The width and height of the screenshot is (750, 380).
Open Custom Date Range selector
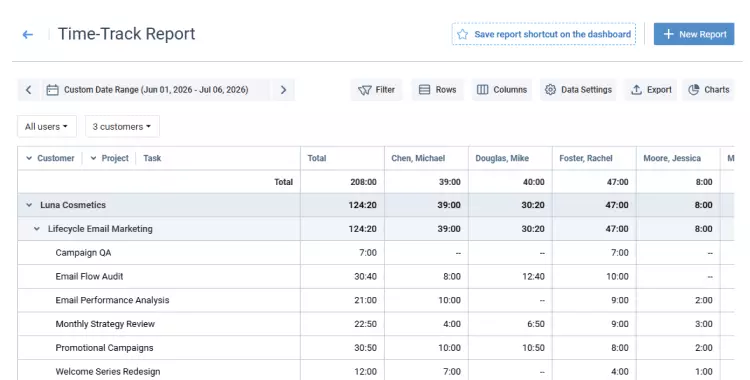pyautogui.click(x=156, y=90)
